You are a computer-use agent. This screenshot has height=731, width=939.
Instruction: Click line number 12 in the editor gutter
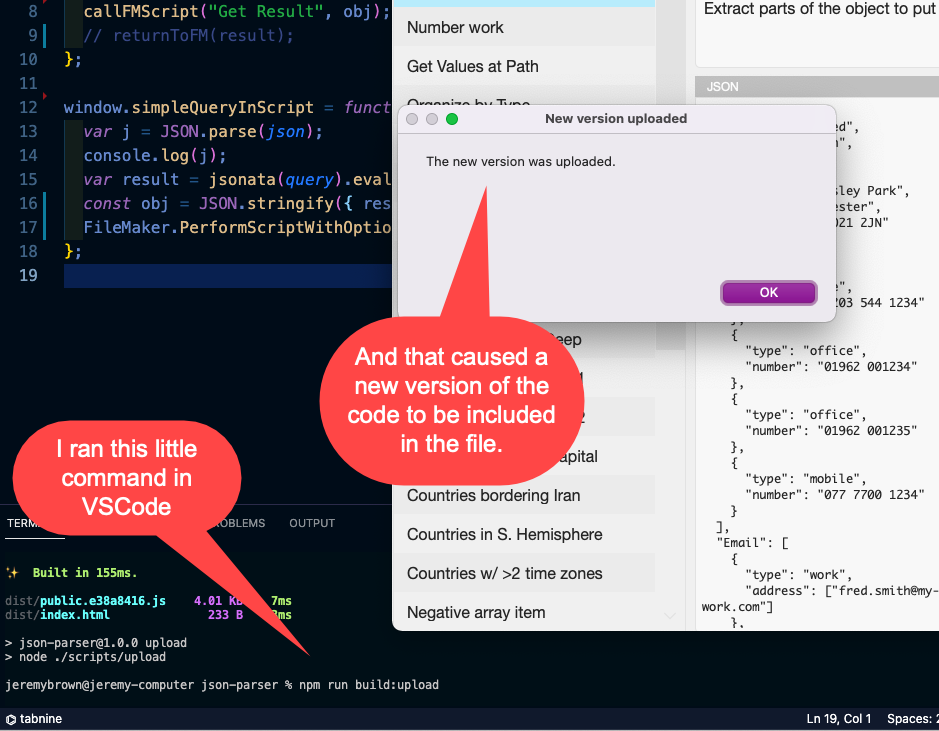click(x=28, y=108)
